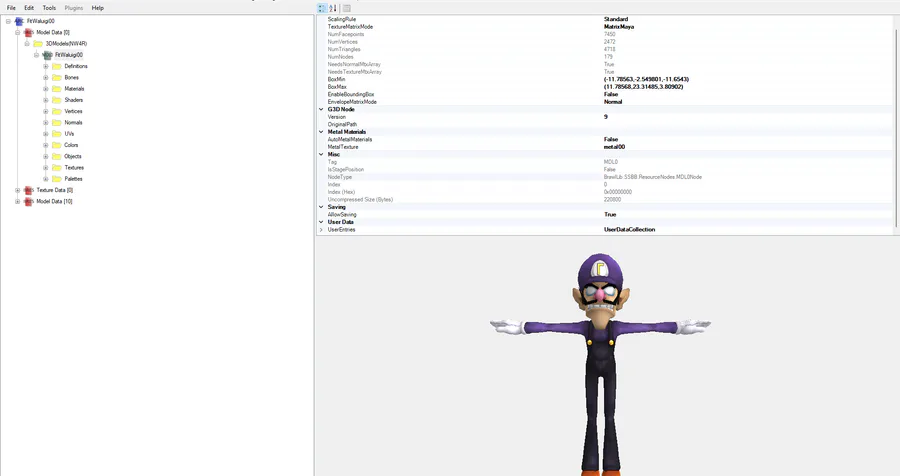Toggle EnableBoundingBox False value

point(611,94)
